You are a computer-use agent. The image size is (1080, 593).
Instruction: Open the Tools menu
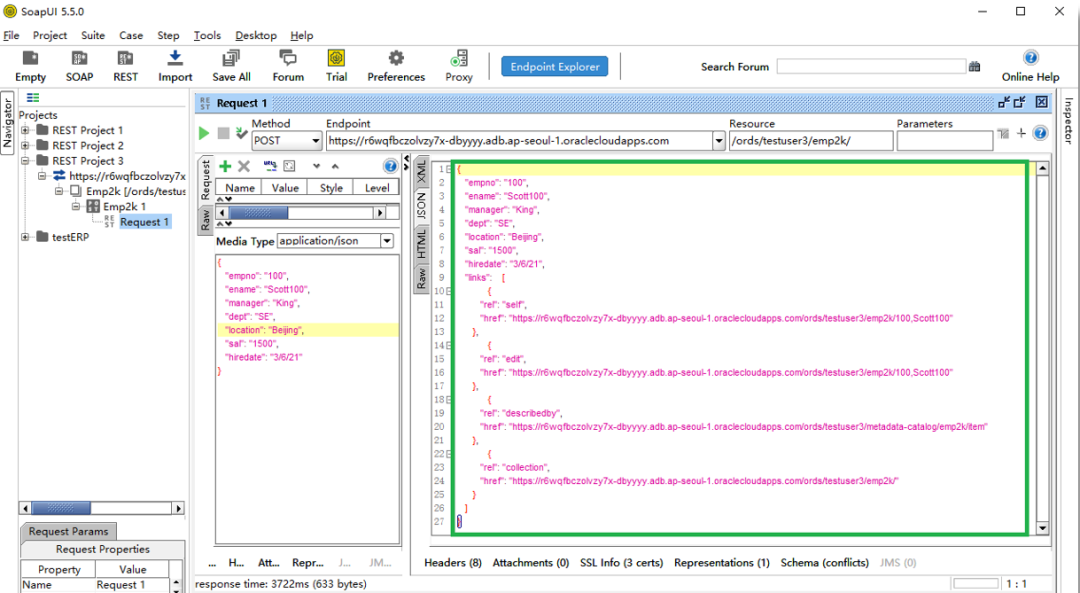click(207, 35)
